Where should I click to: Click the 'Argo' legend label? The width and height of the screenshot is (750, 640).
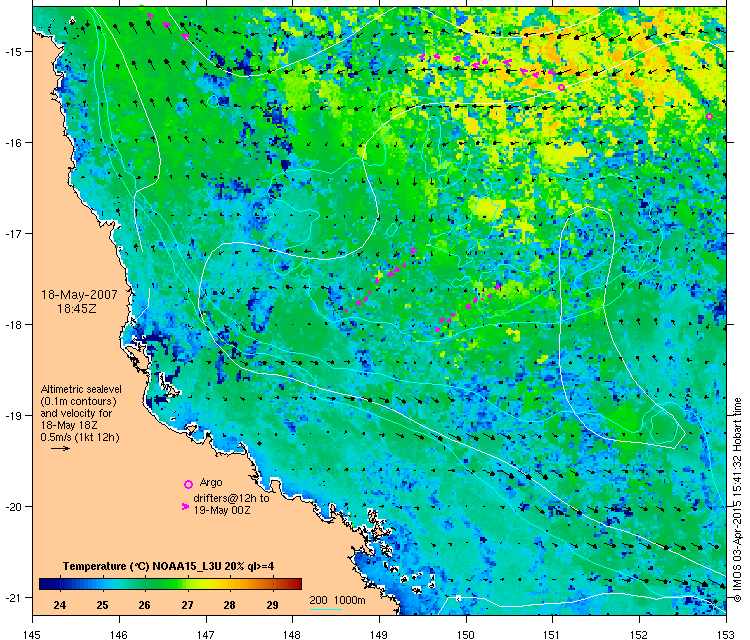click(211, 482)
